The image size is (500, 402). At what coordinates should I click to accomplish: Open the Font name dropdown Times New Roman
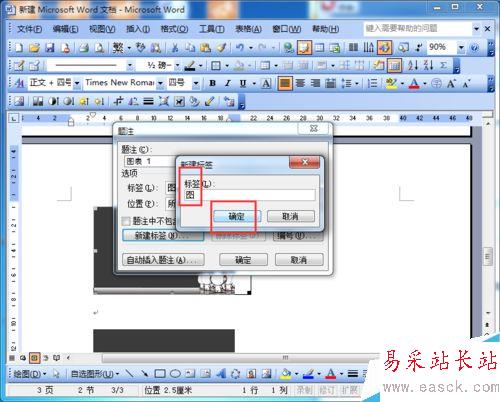coord(160,83)
